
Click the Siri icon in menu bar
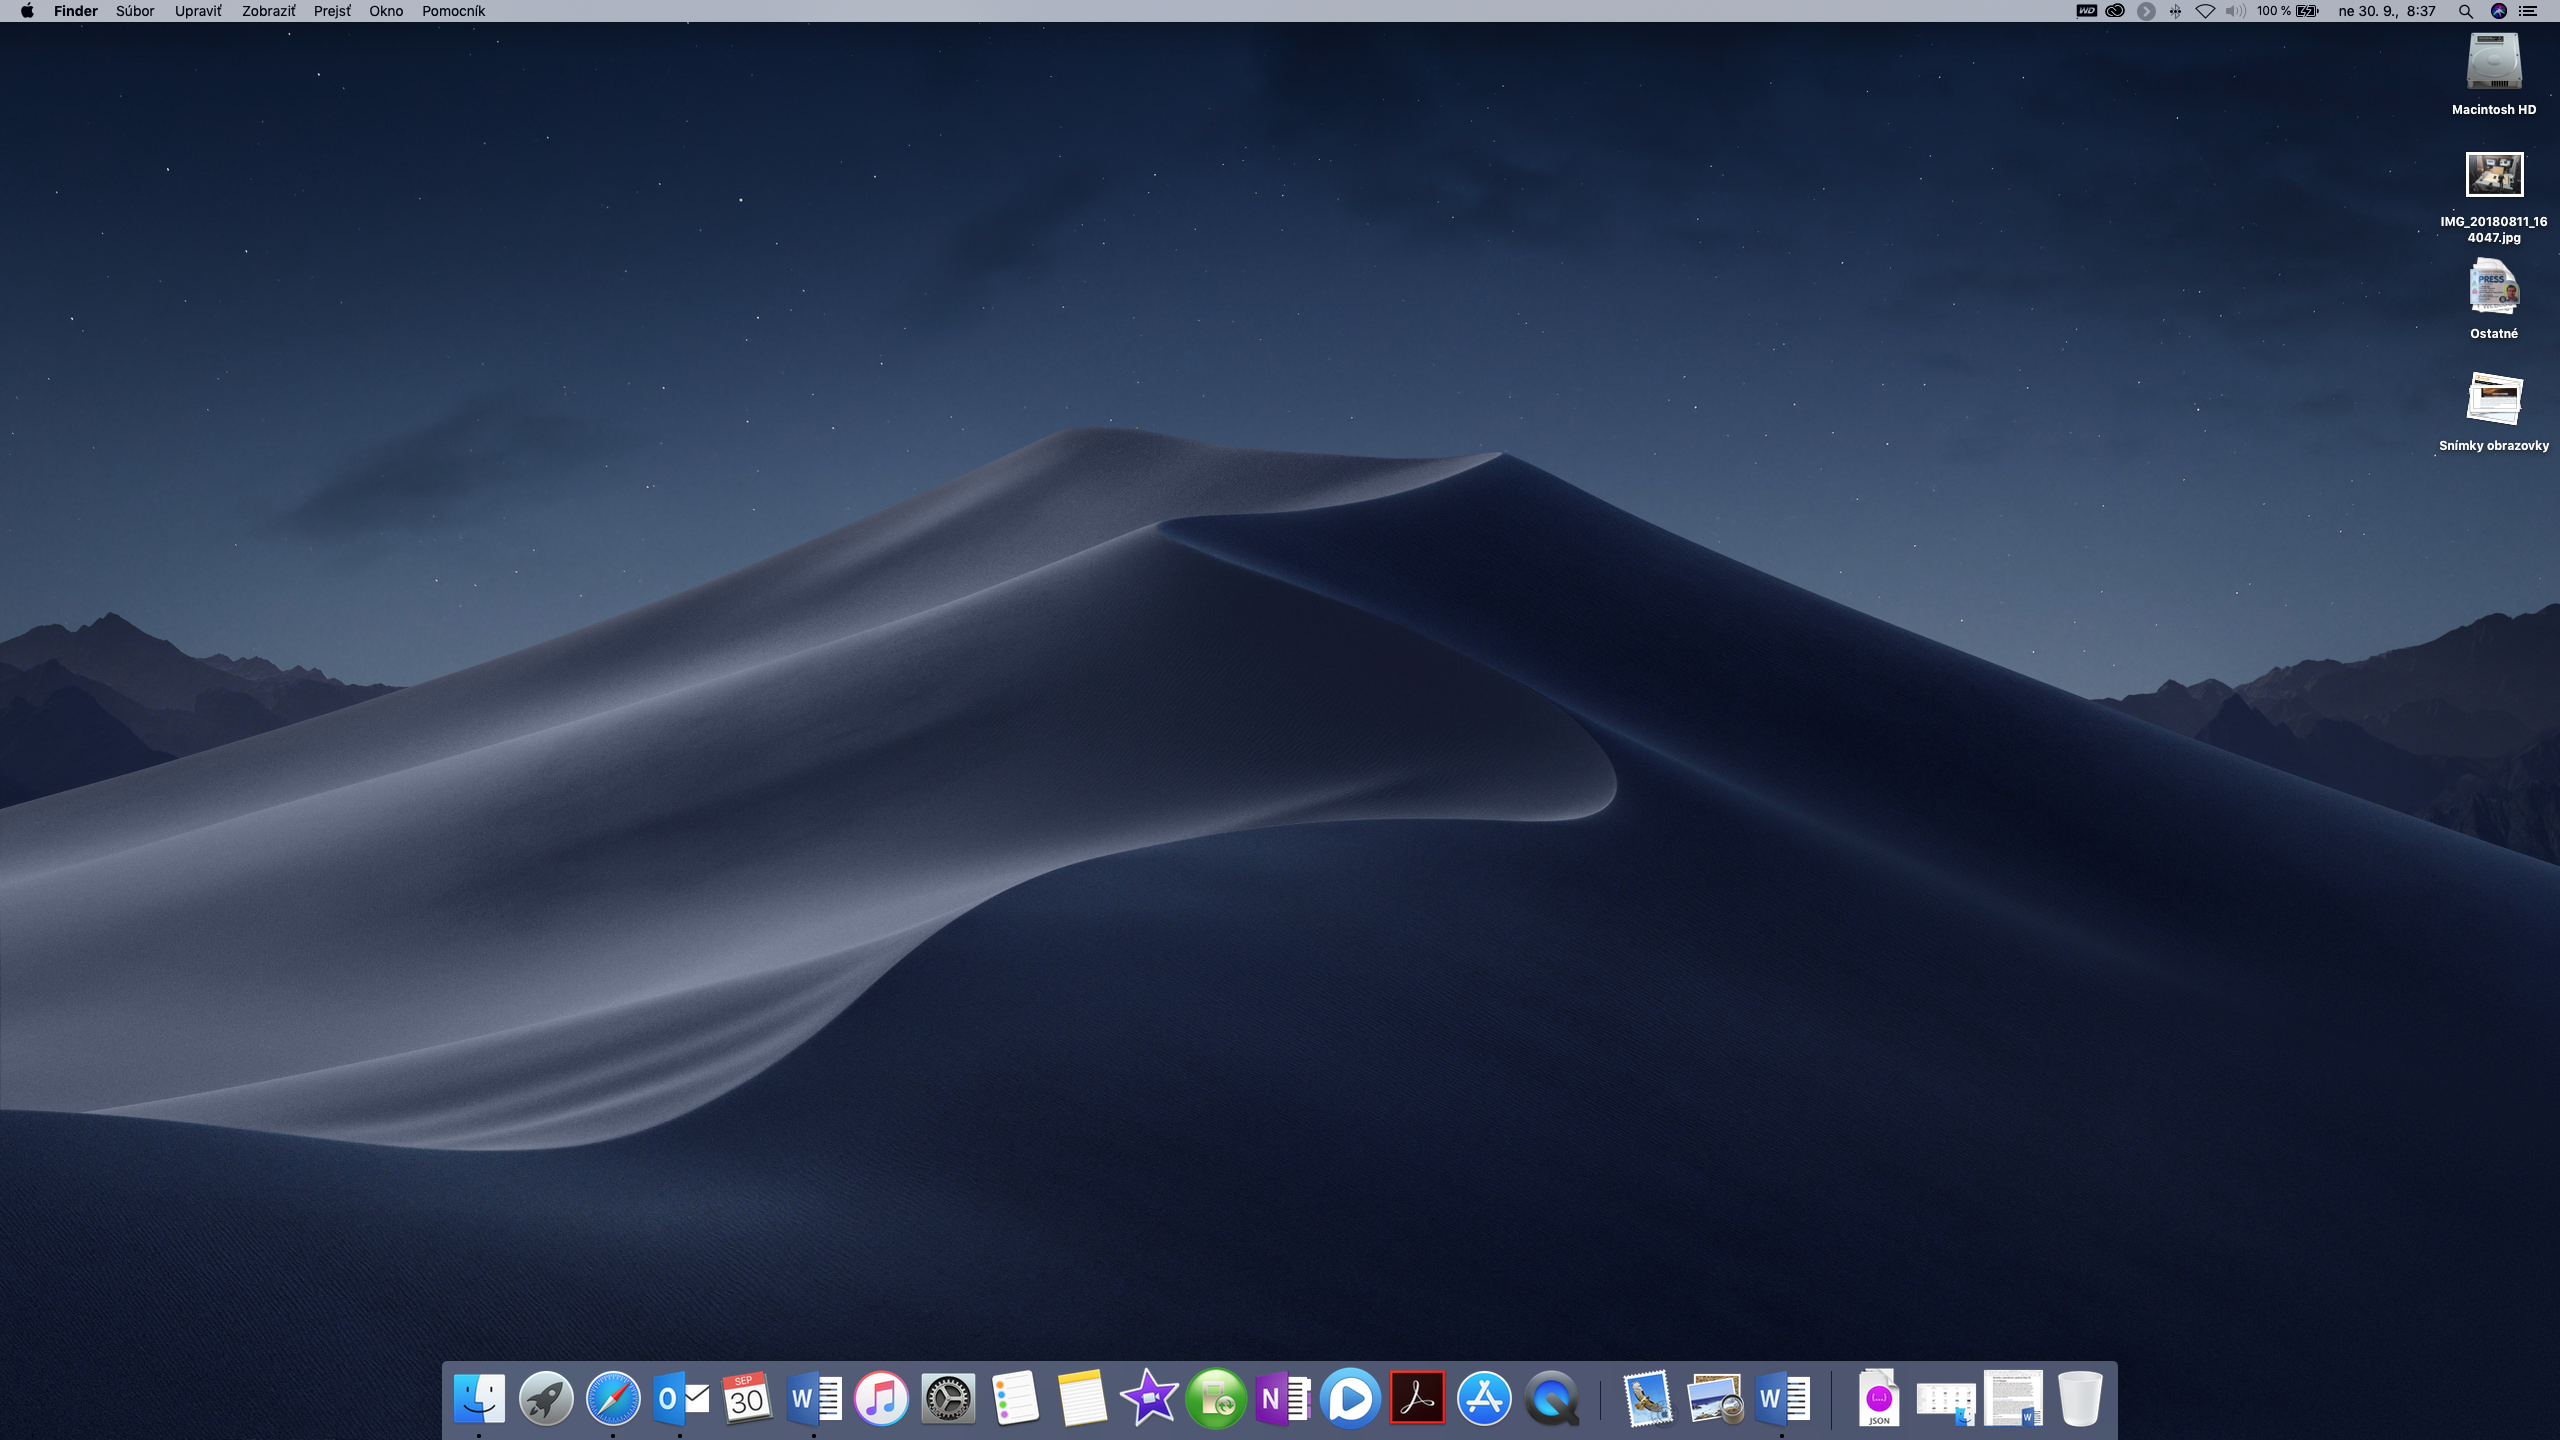(2498, 11)
